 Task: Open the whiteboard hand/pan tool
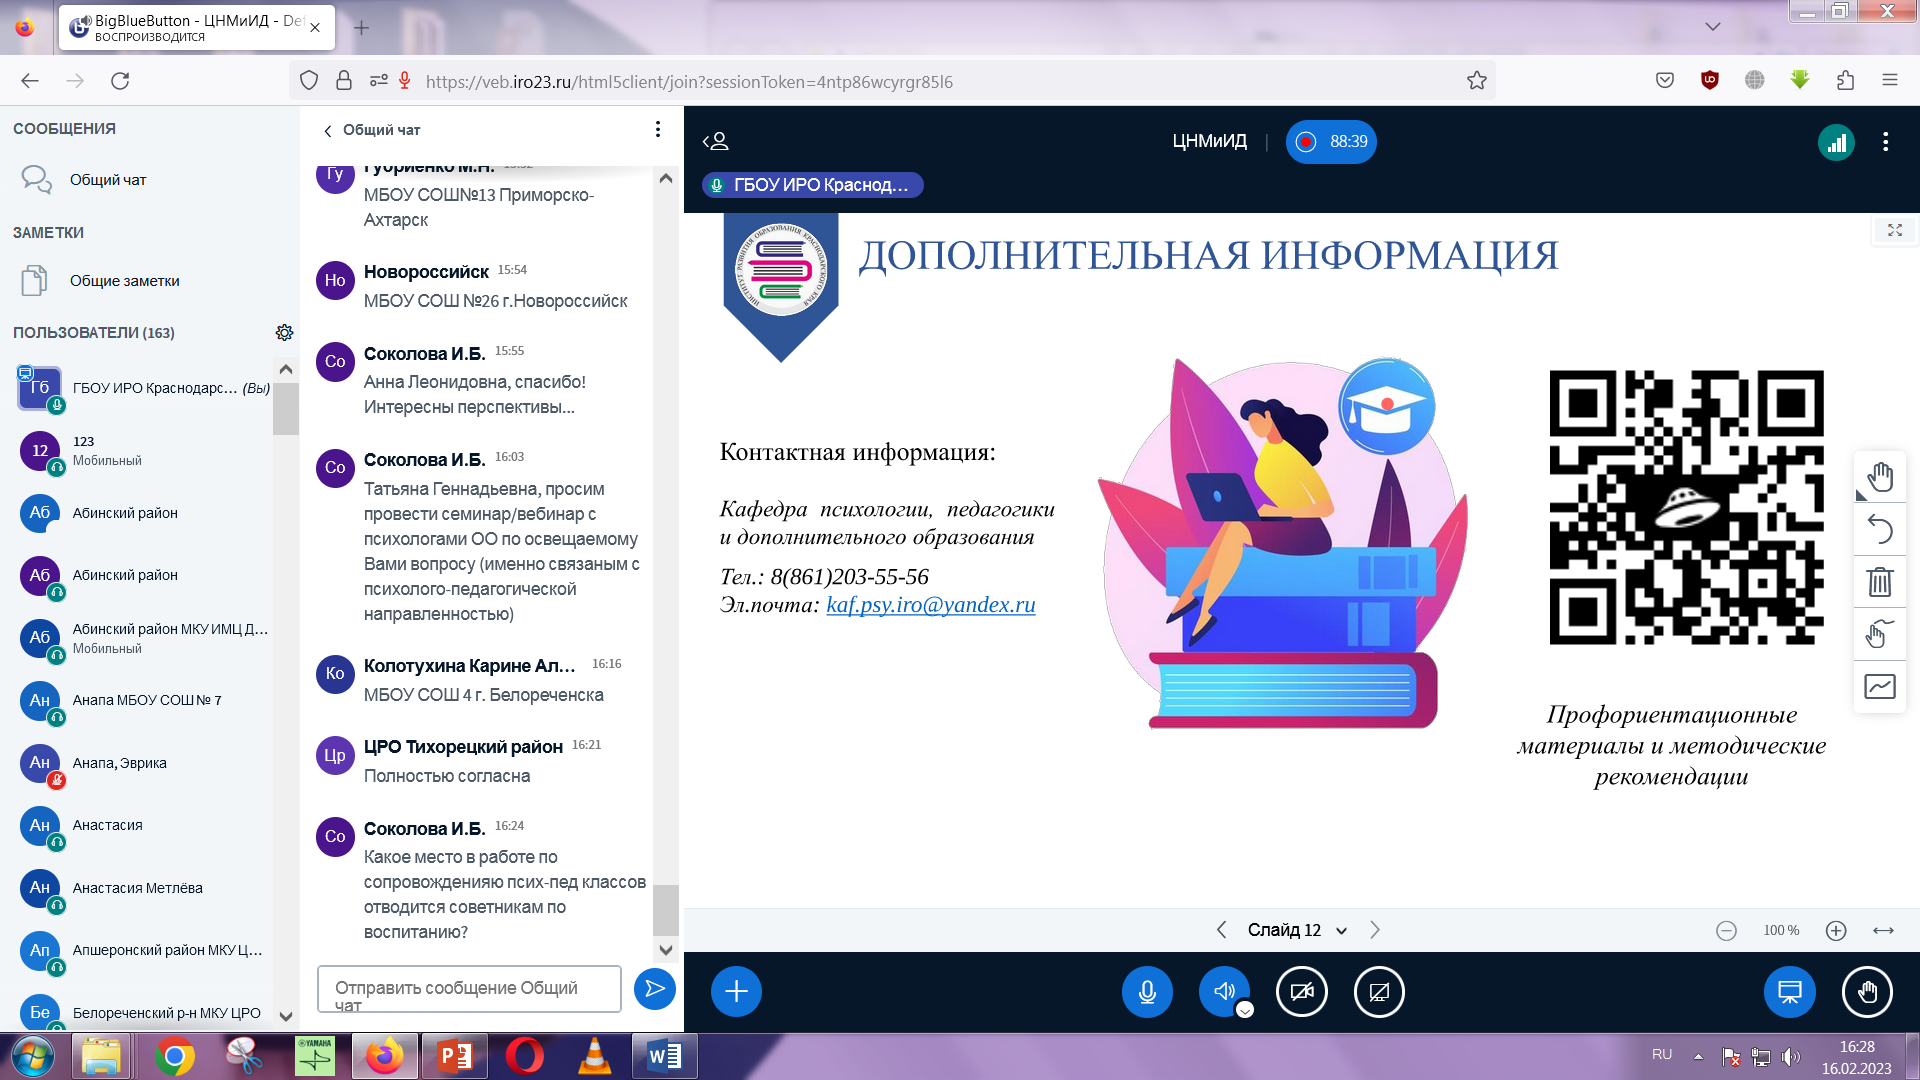point(1880,477)
